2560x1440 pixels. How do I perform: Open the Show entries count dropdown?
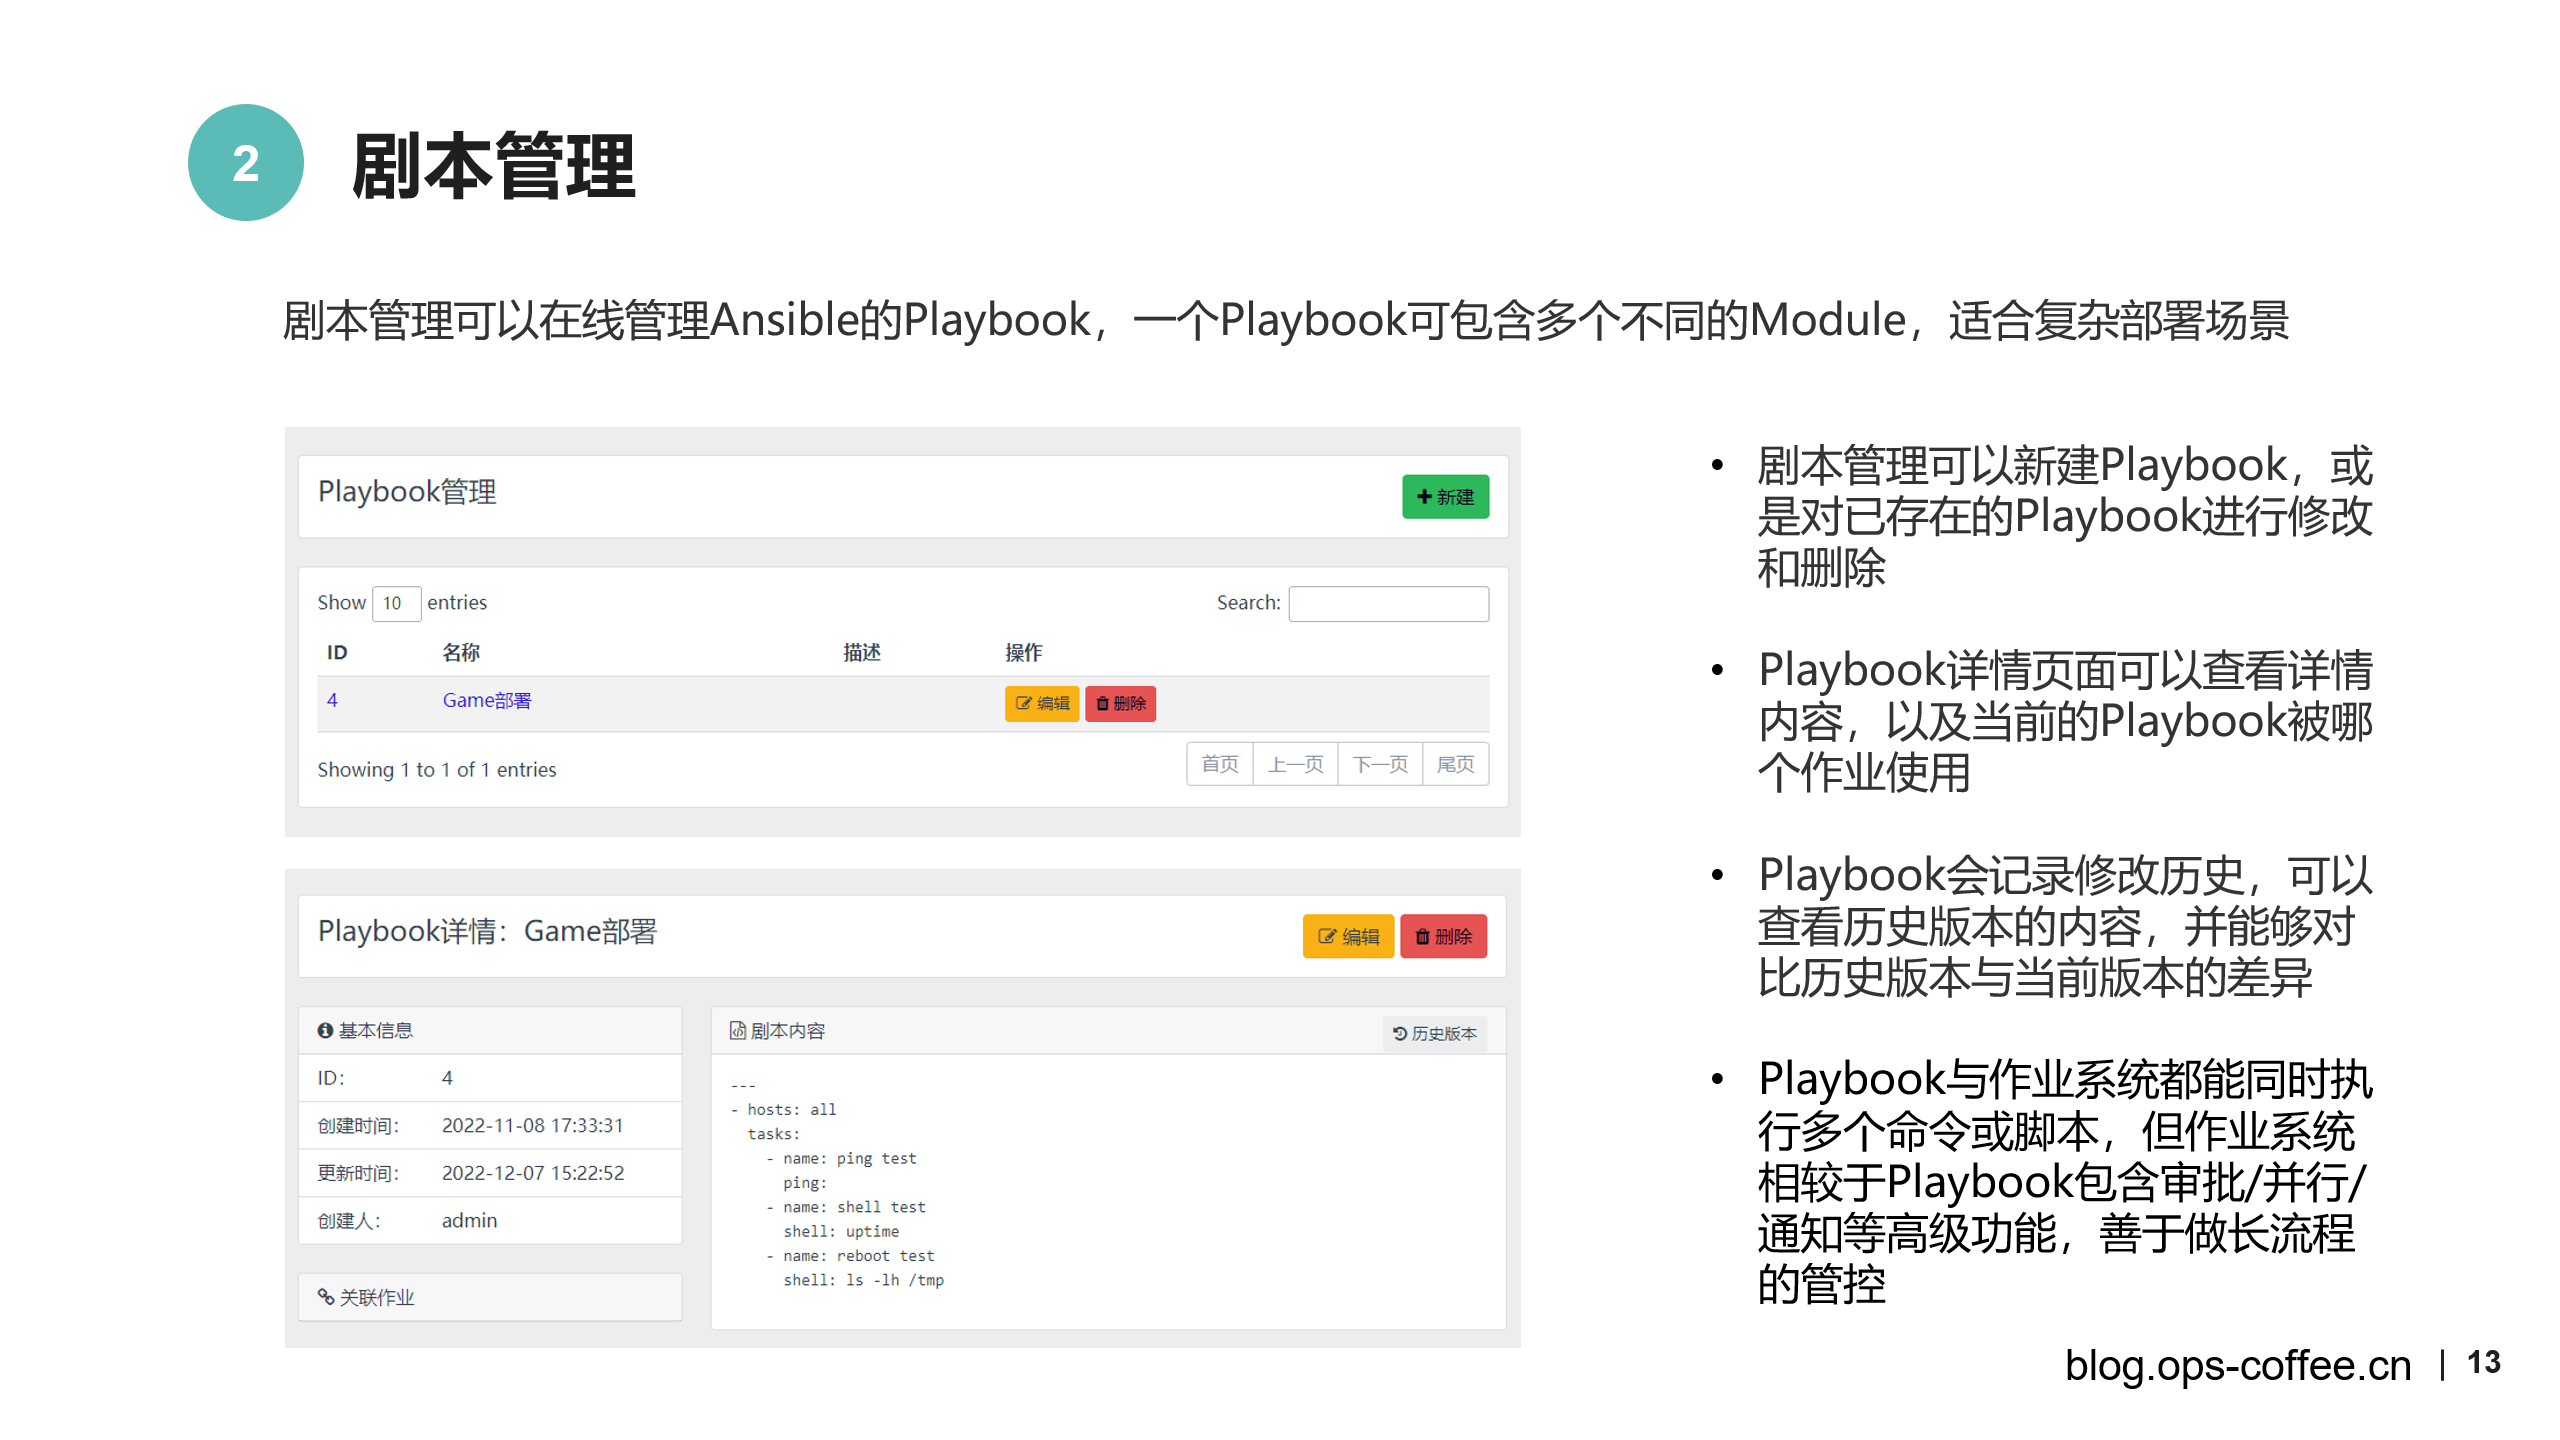(396, 603)
